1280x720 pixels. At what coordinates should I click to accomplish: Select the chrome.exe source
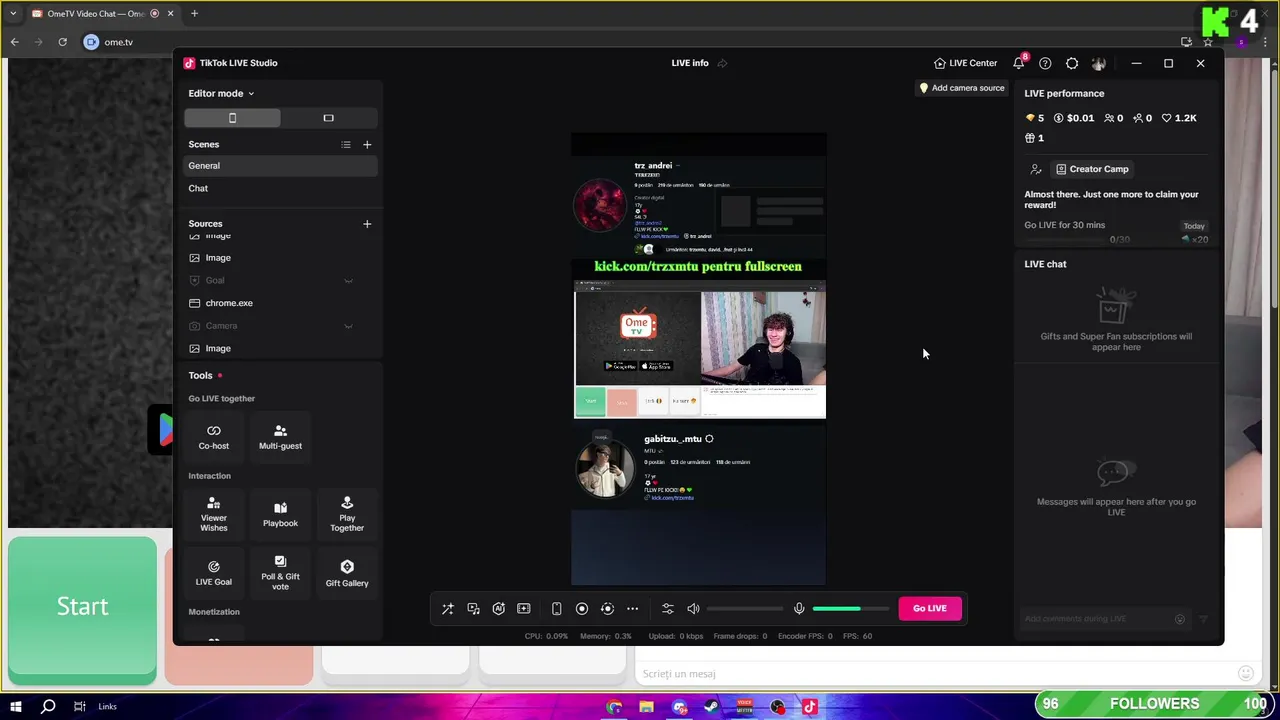pos(281,303)
